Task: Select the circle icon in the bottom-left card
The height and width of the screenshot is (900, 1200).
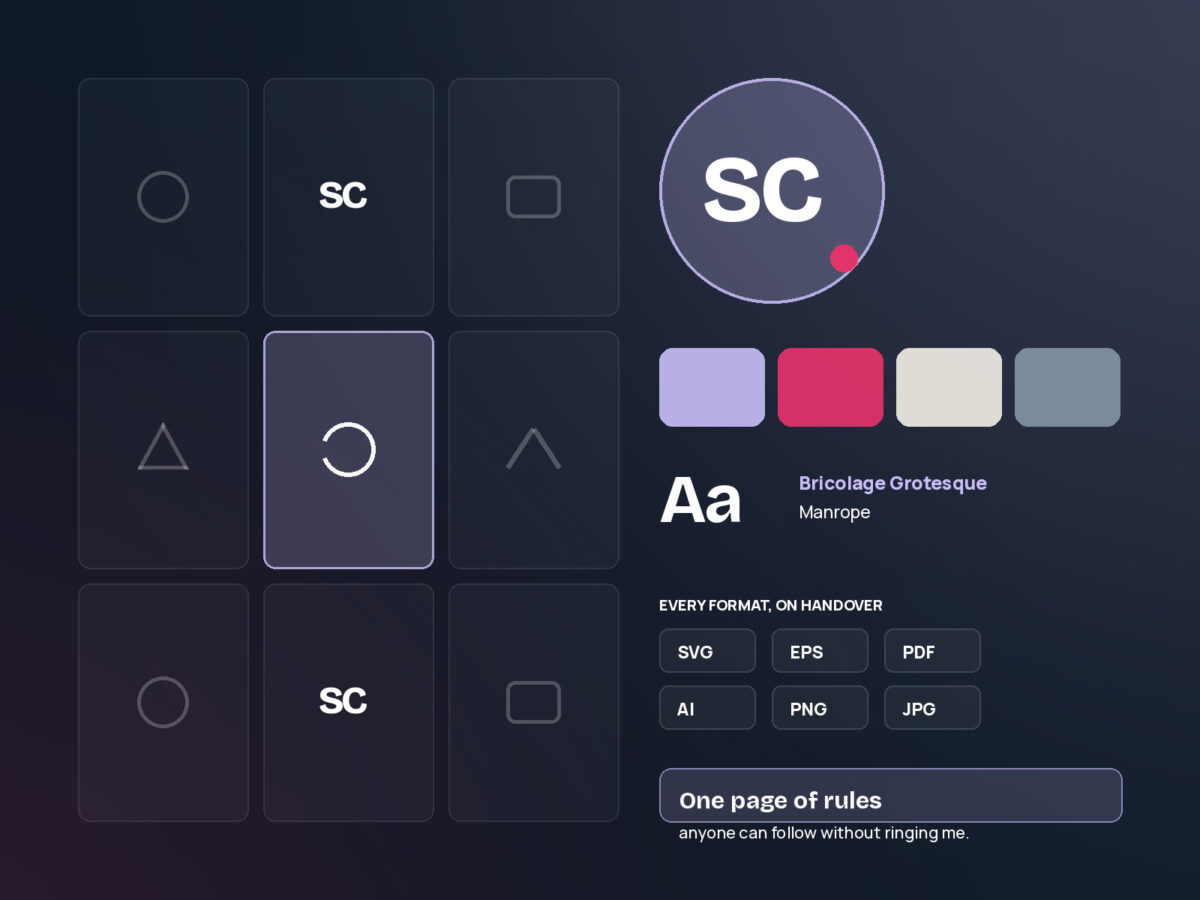Action: point(163,702)
